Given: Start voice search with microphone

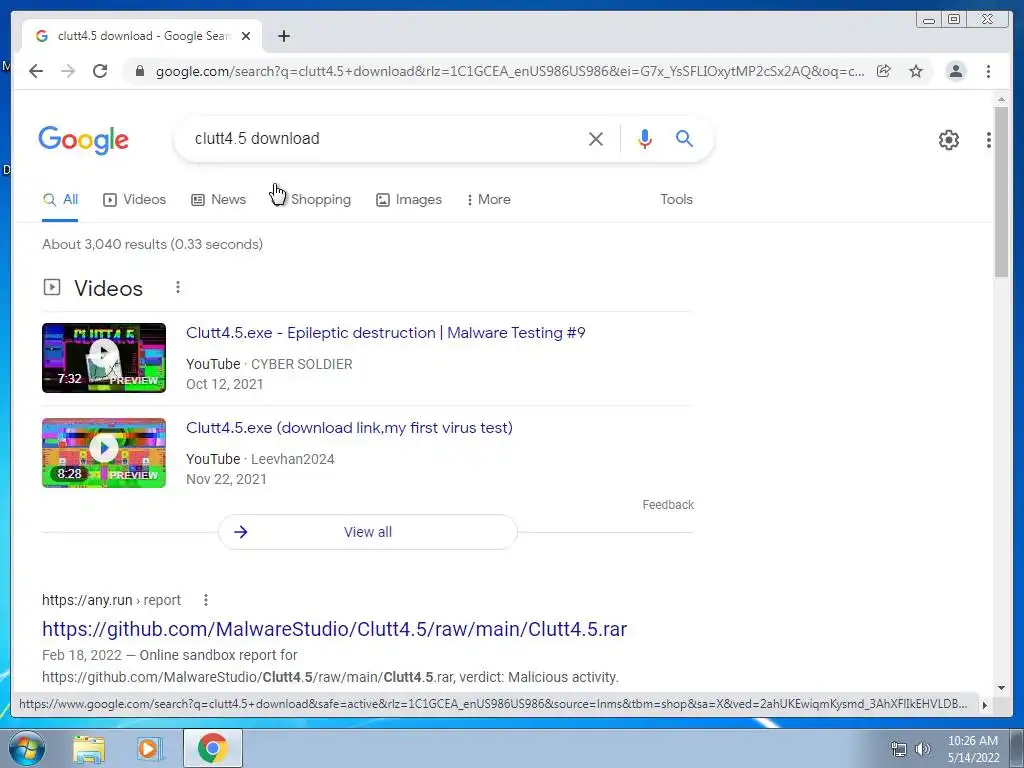Looking at the screenshot, I should (645, 138).
